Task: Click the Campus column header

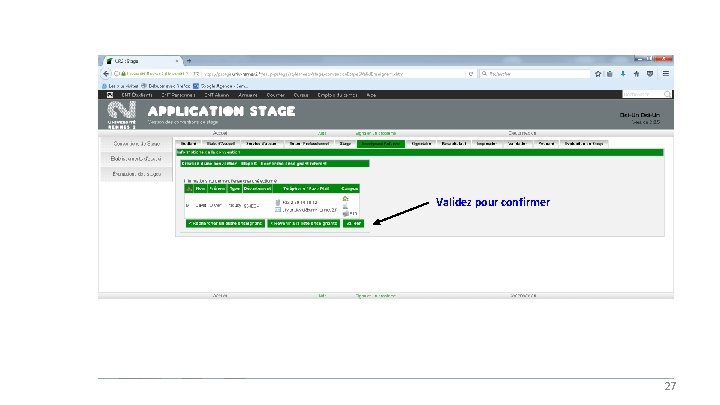Action: (x=350, y=189)
